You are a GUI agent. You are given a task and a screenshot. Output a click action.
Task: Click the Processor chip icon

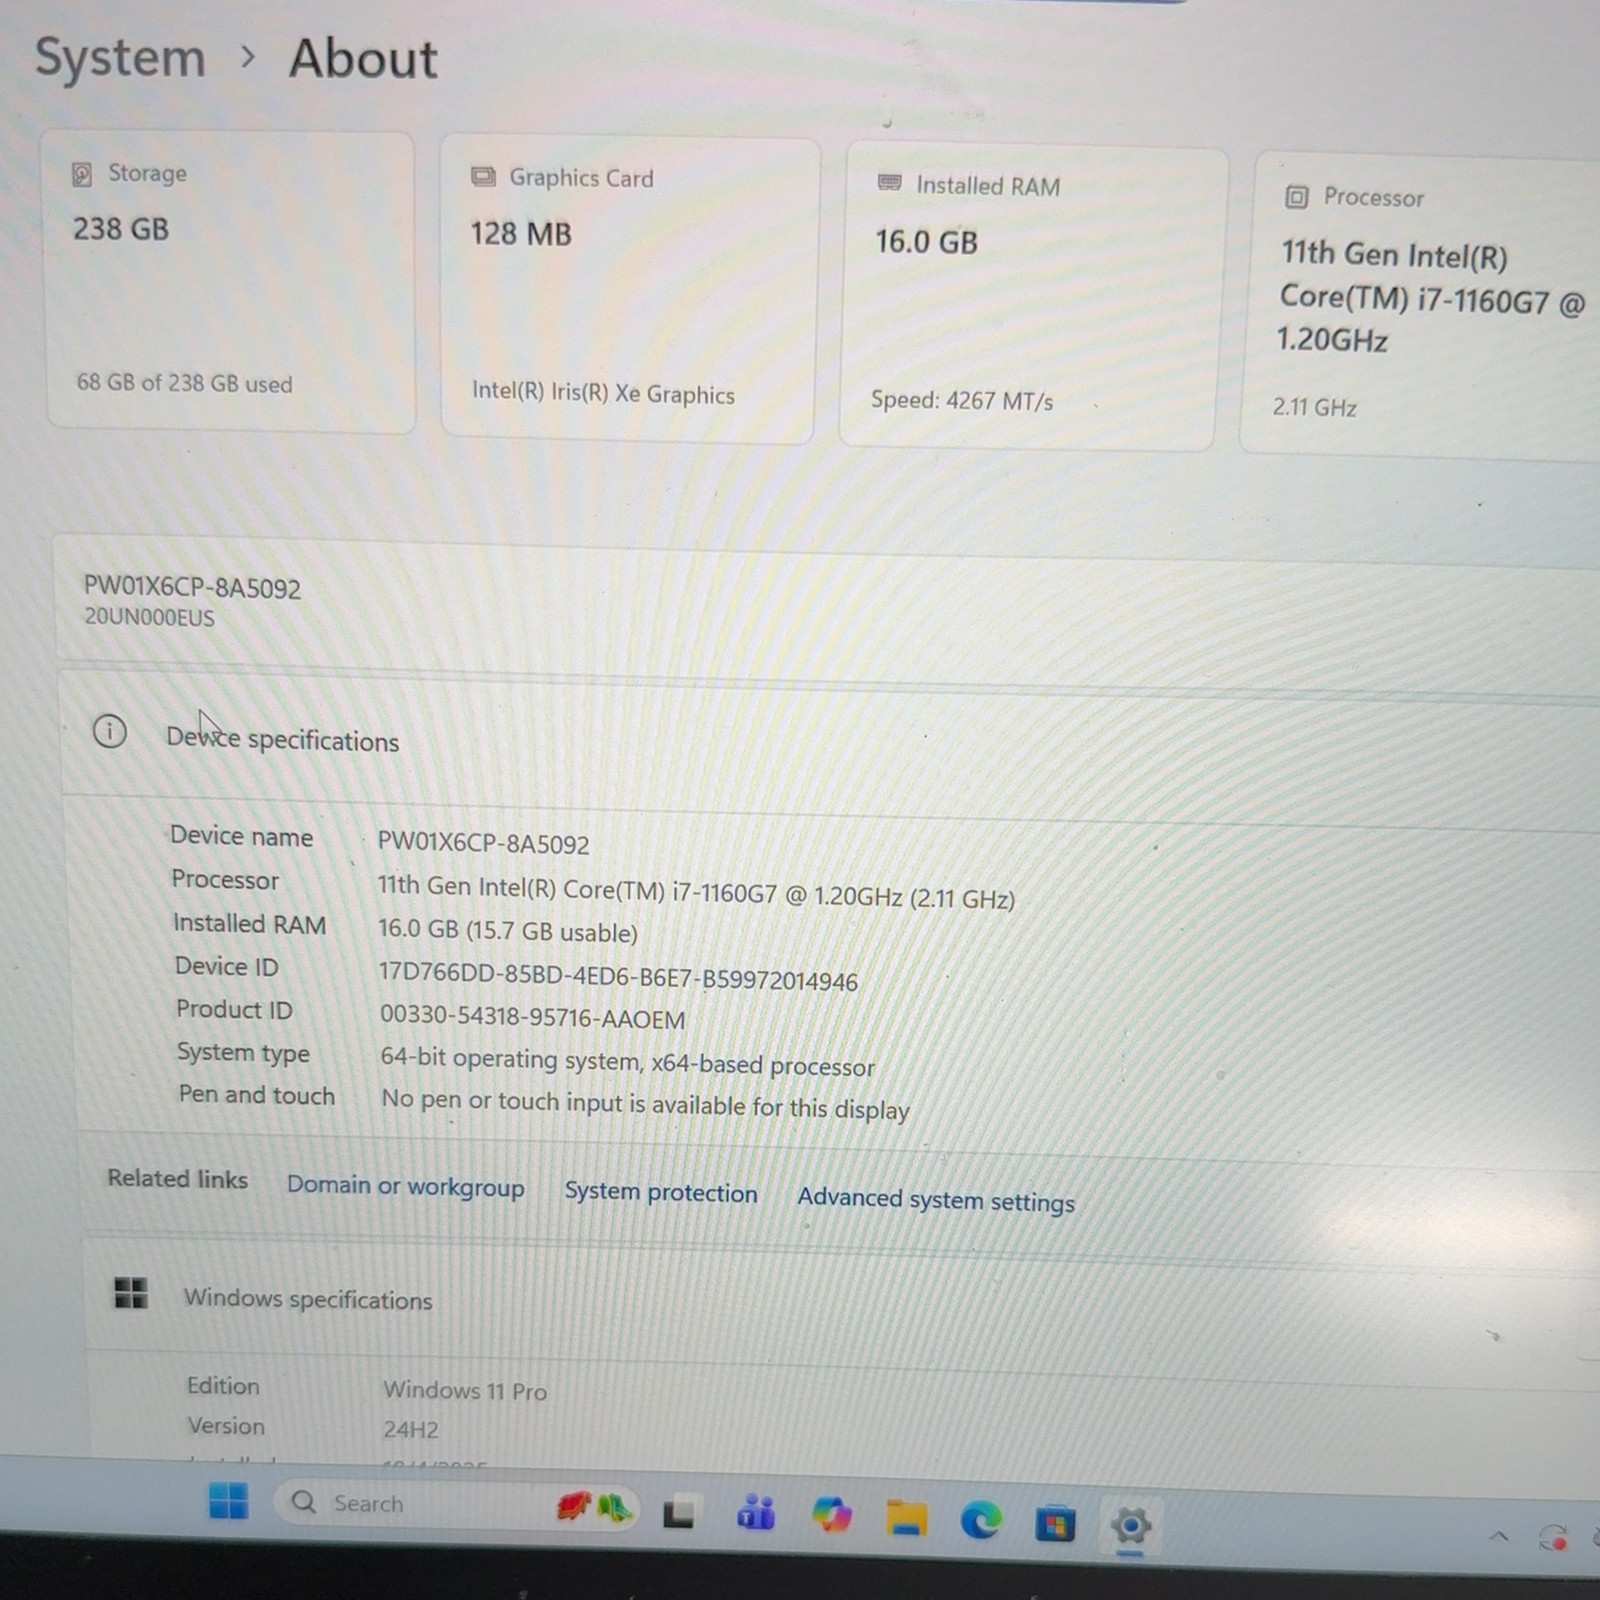point(1296,196)
